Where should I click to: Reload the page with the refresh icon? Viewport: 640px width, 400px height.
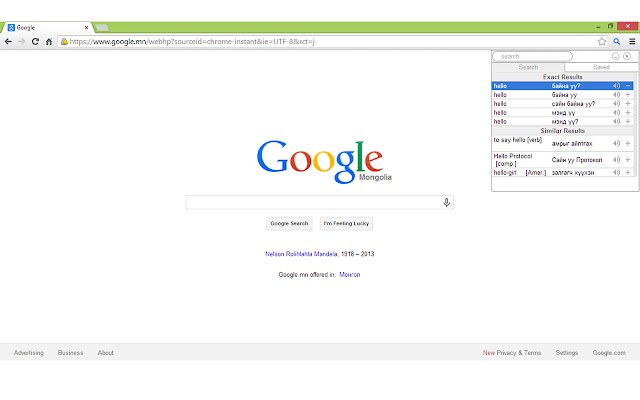[35, 42]
